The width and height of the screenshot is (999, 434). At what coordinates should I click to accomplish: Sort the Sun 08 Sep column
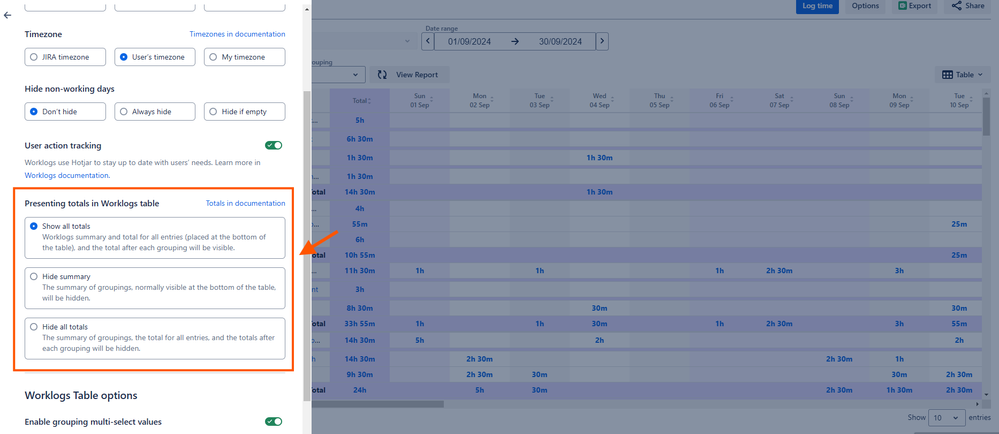[851, 100]
